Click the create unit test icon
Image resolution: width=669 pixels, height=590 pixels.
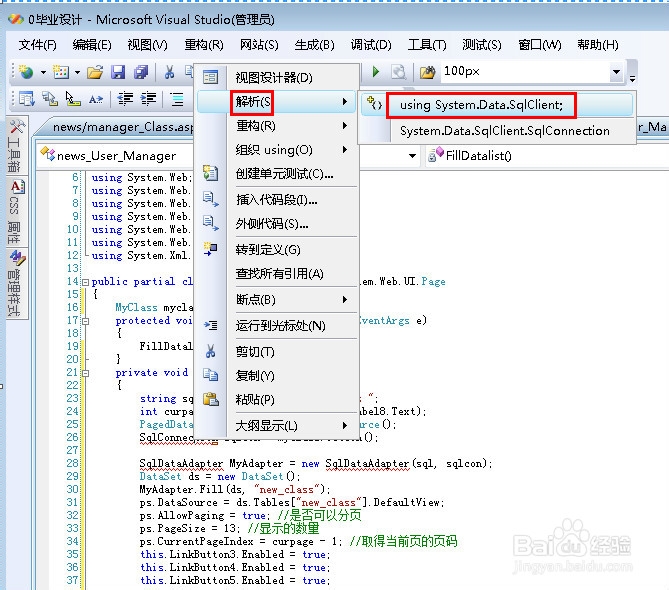click(210, 173)
